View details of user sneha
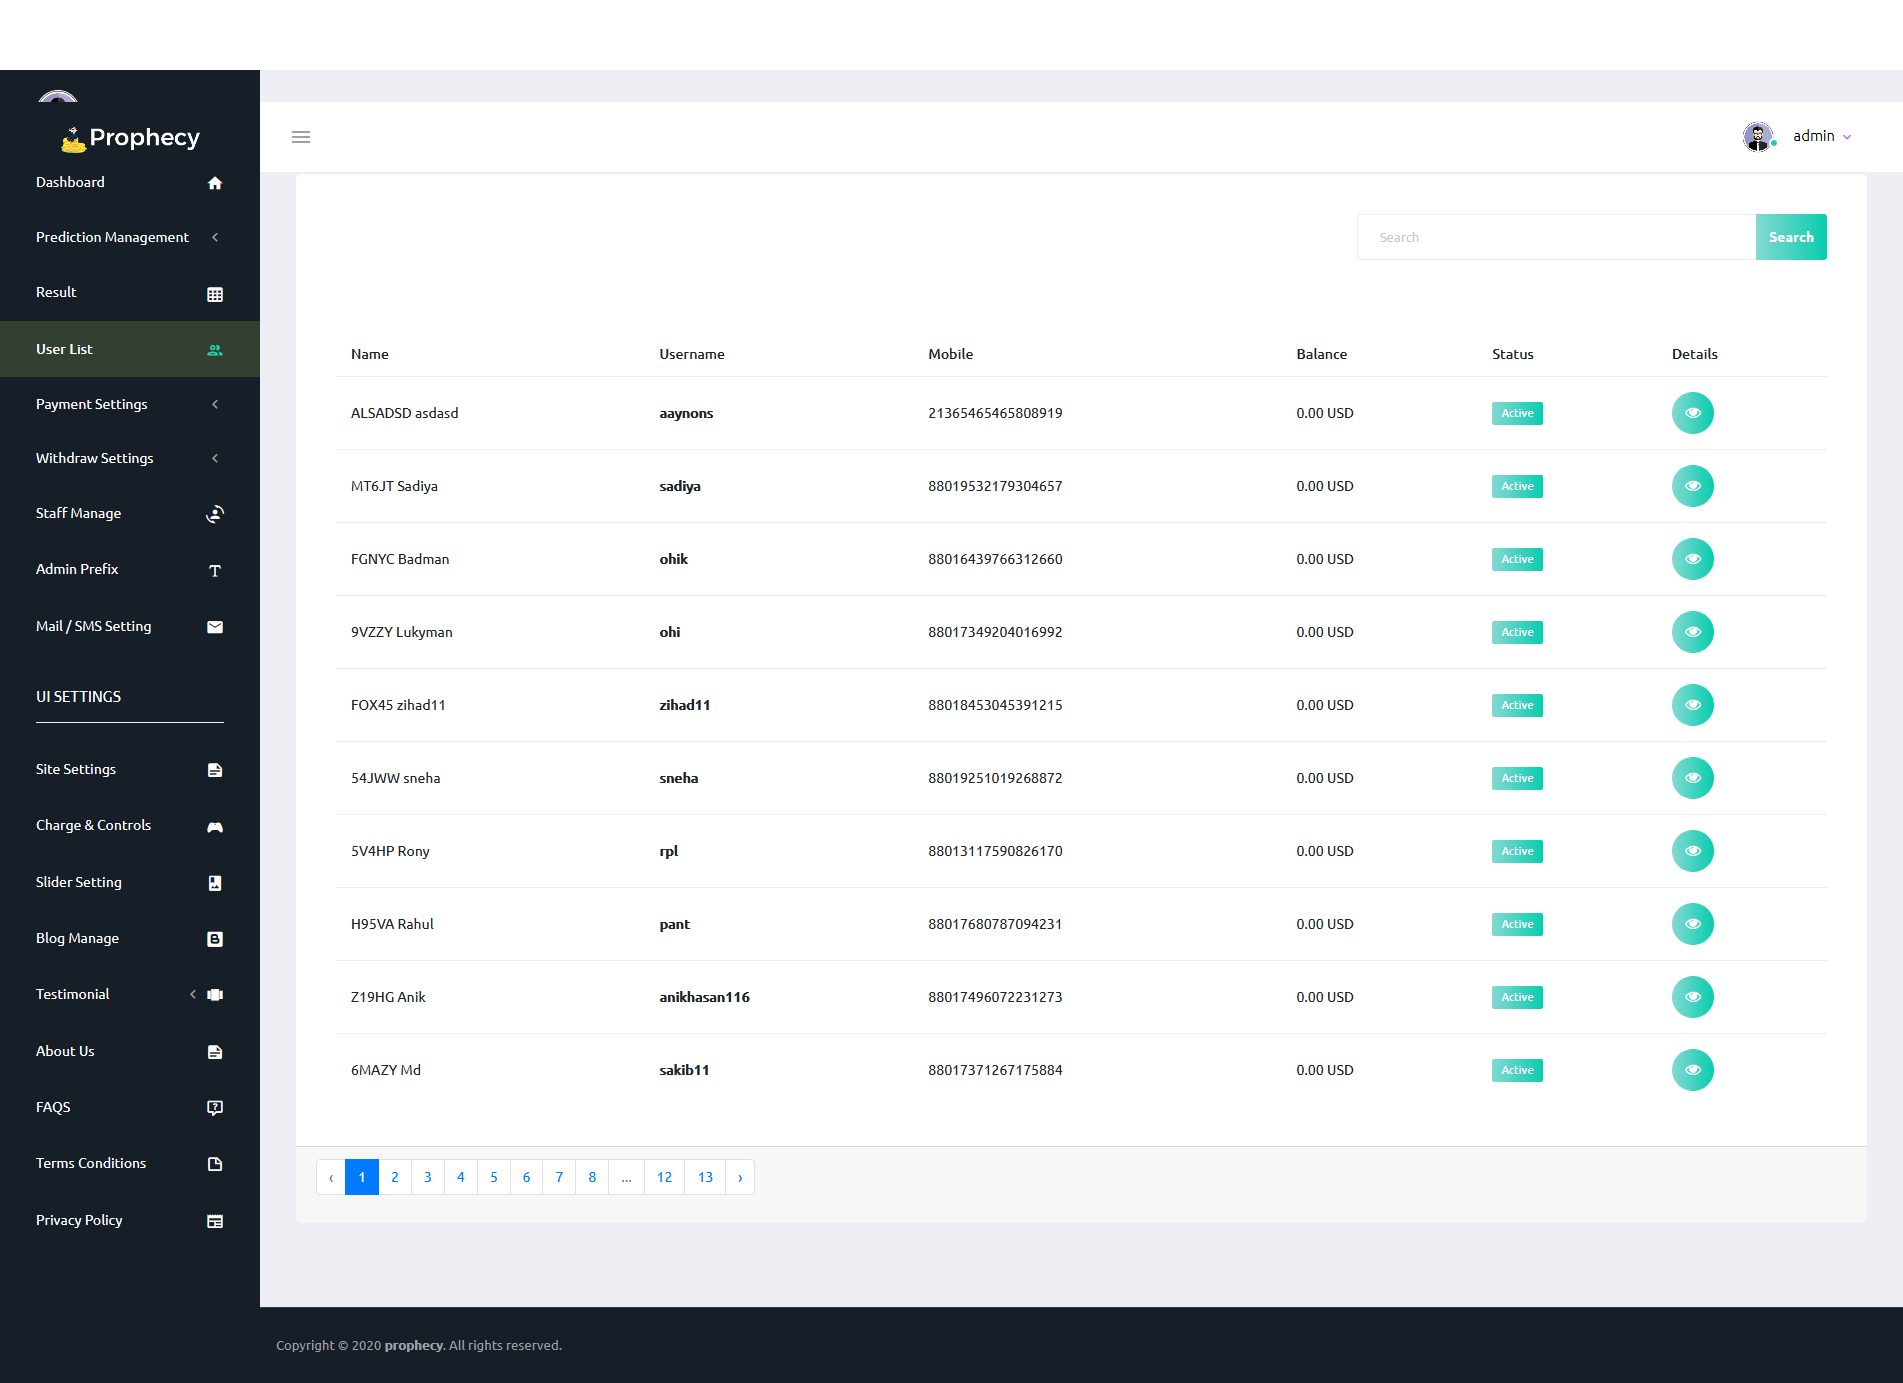Screen dimensions: 1903x1383 coord(1693,778)
